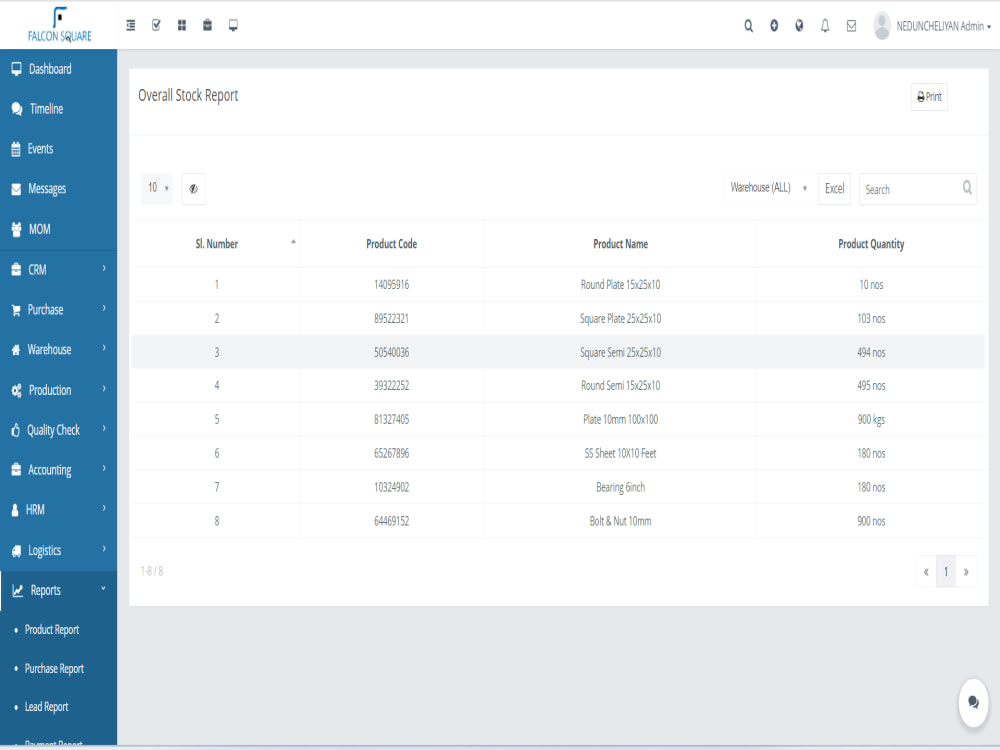
Task: Sort by Product Quantity column header
Action: click(x=871, y=244)
